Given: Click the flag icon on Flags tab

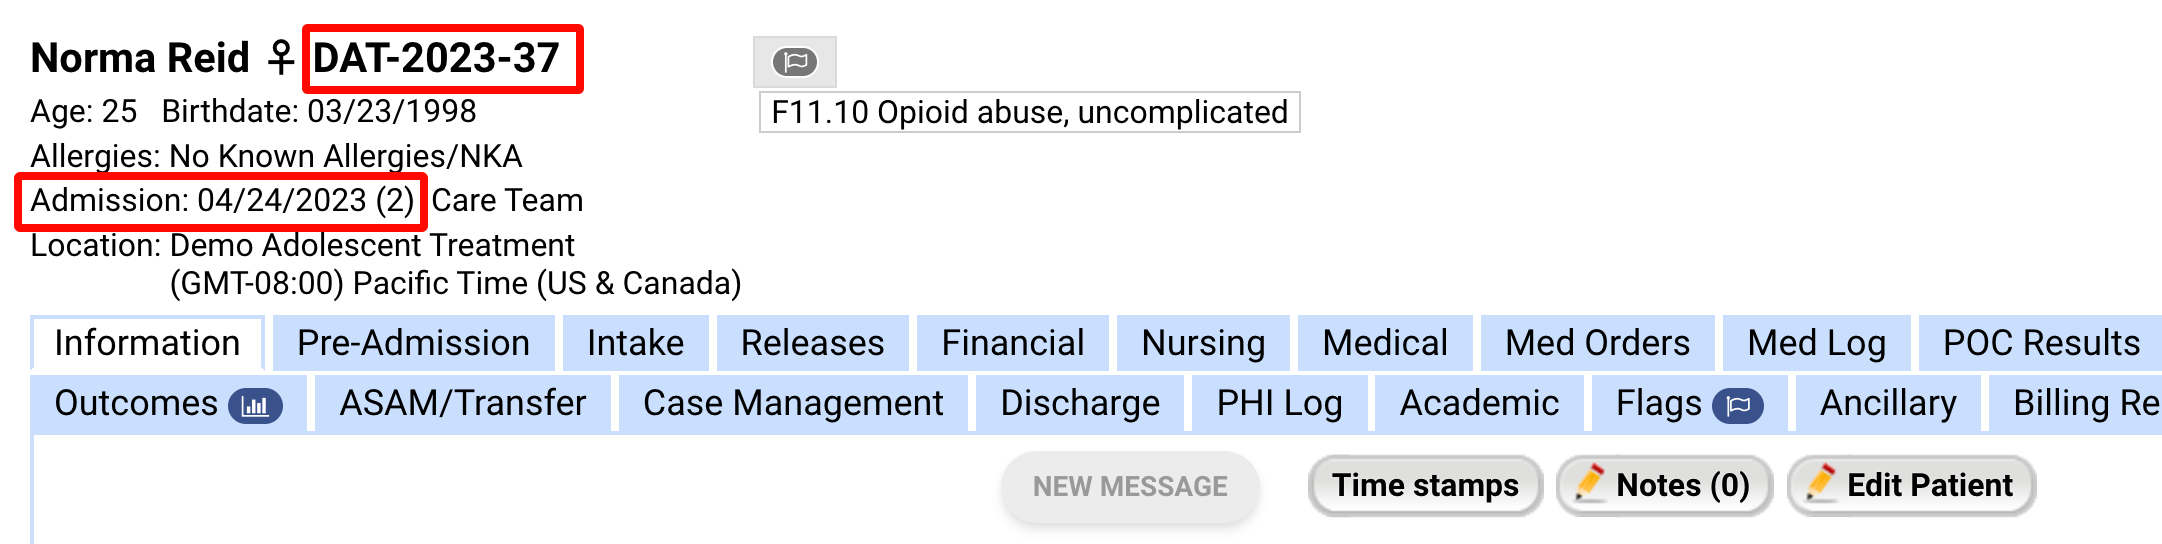Looking at the screenshot, I should tap(1737, 406).
